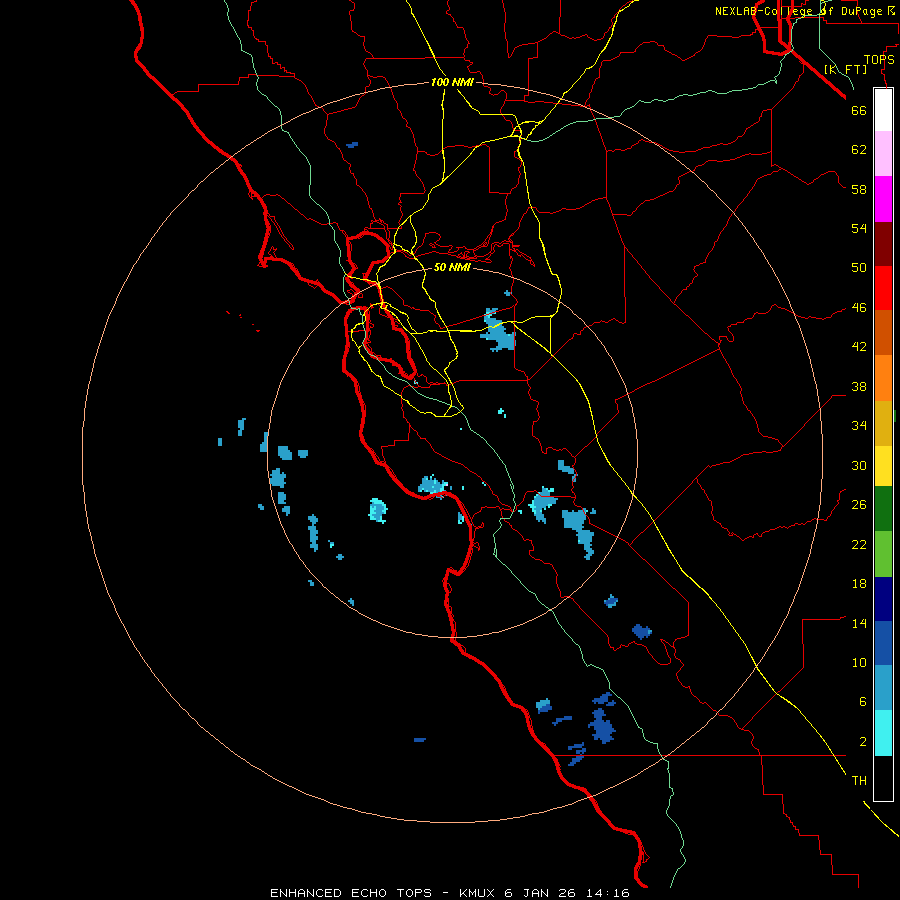Click the black threshold swatch at the legend bottom
This screenshot has height=900, width=900.
point(883,778)
